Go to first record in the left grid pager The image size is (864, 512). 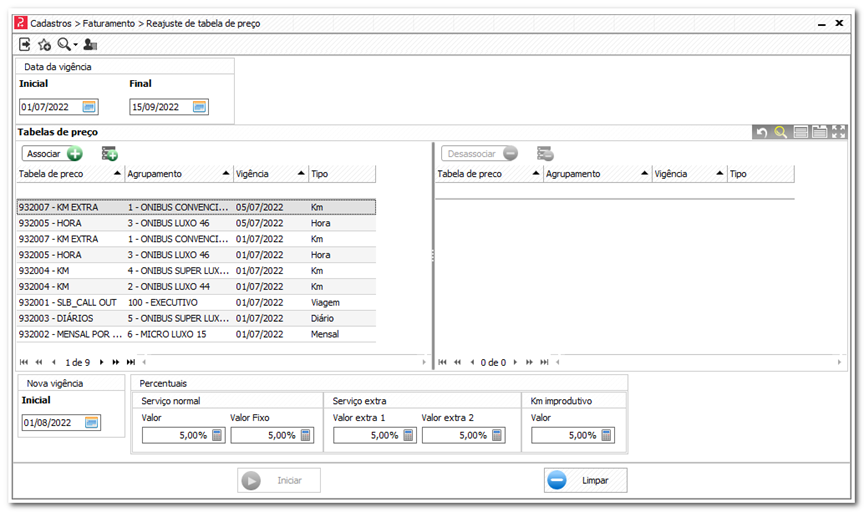(24, 362)
